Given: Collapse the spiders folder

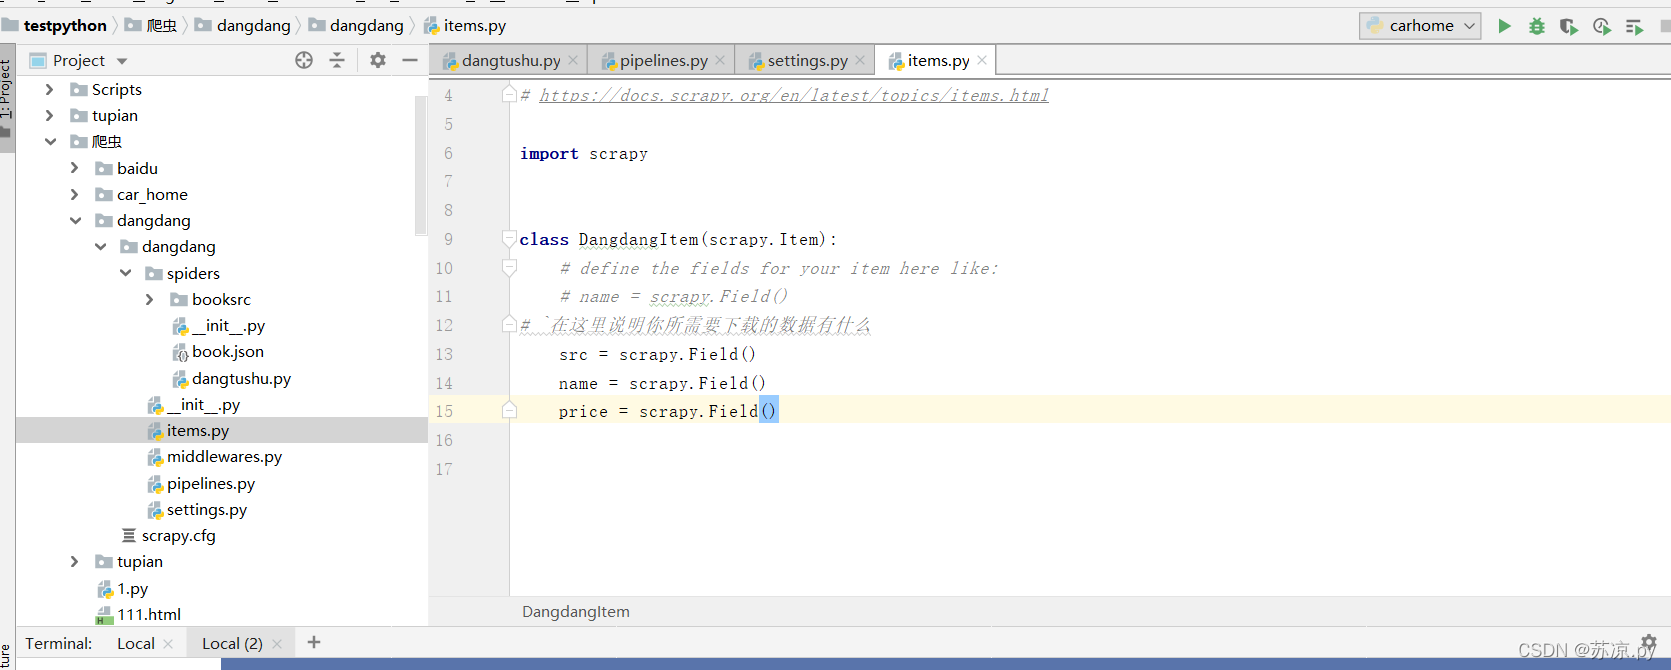Looking at the screenshot, I should 125,273.
